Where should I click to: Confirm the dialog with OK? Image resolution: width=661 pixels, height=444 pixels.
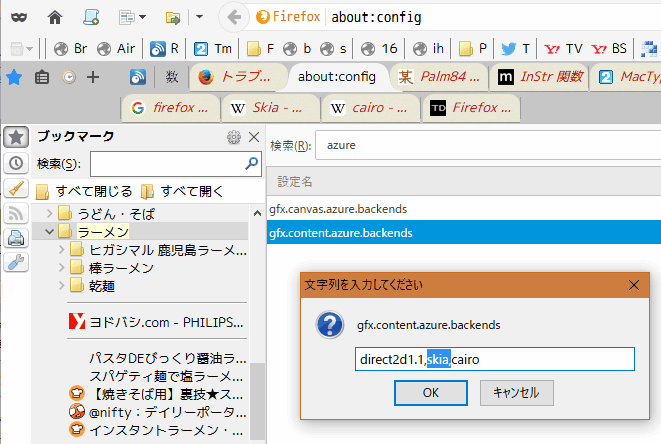[430, 393]
